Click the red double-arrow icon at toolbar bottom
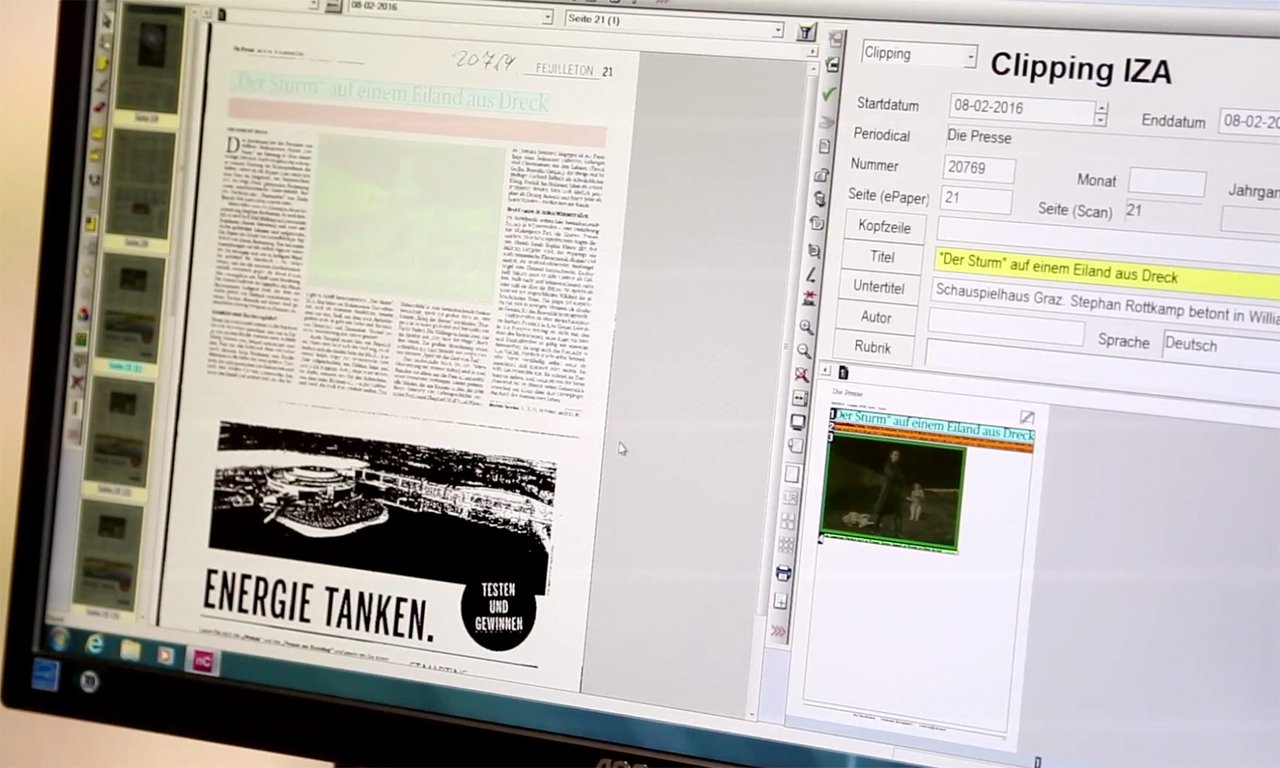This screenshot has height=768, width=1280. 779,631
